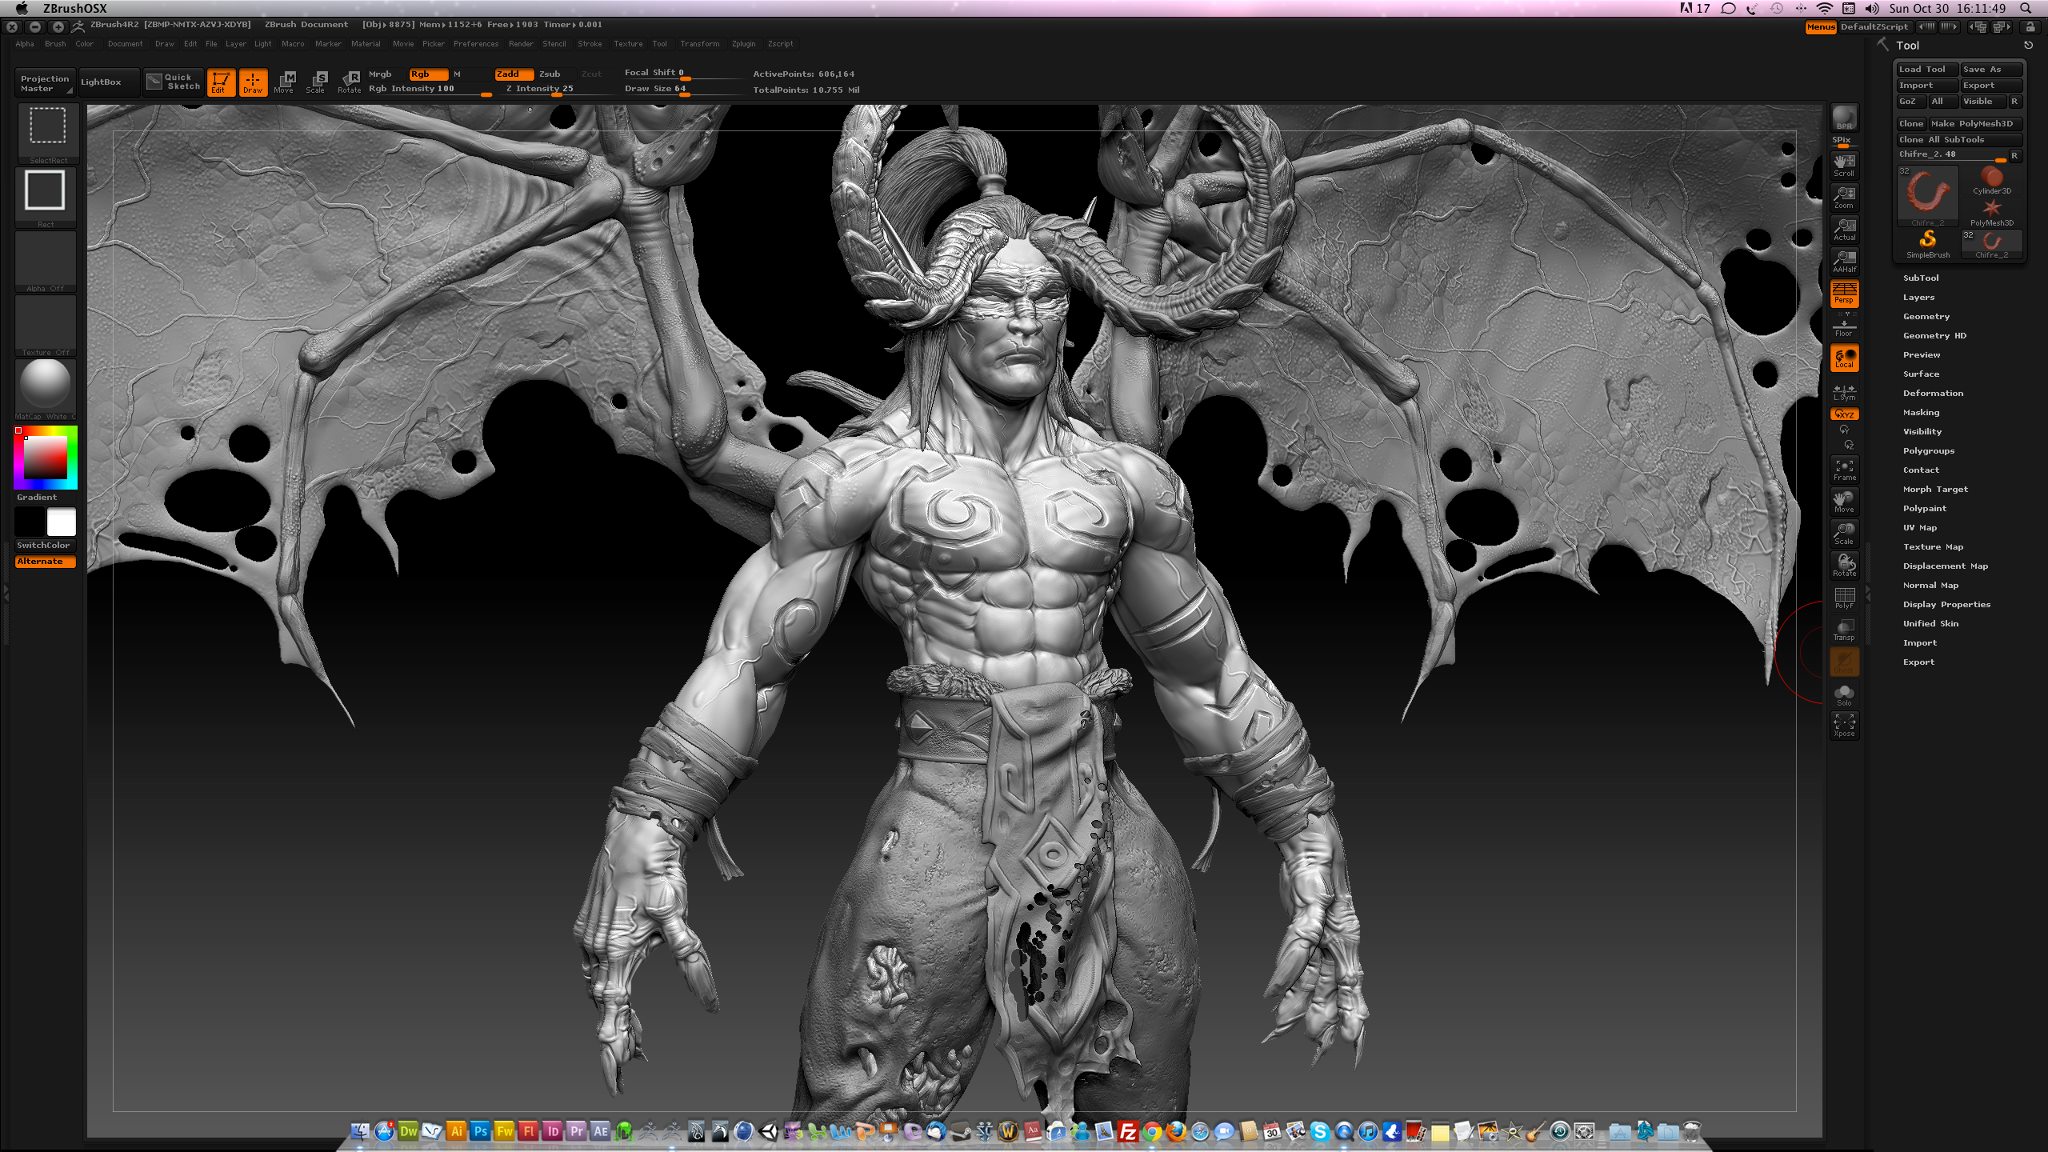This screenshot has height=1152, width=2048.
Task: Launch Skype from the Dock
Action: (x=1320, y=1131)
